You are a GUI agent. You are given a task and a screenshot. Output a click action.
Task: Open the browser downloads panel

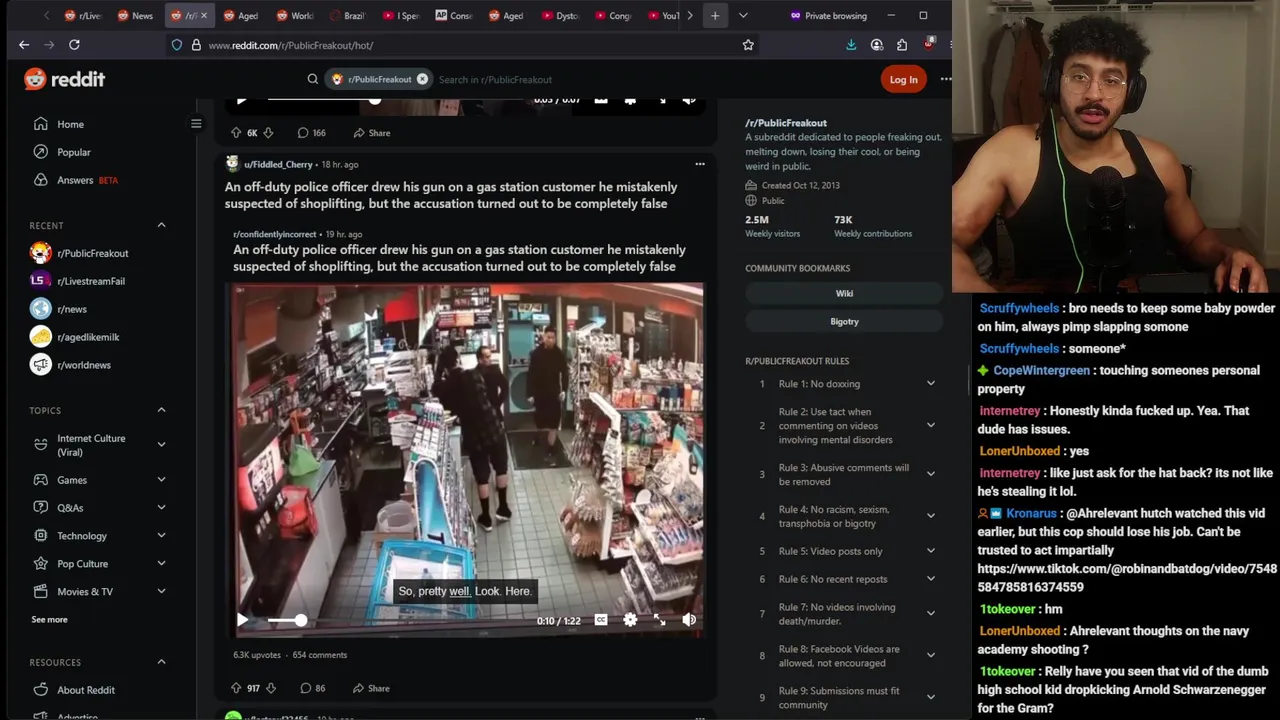pyautogui.click(x=851, y=45)
